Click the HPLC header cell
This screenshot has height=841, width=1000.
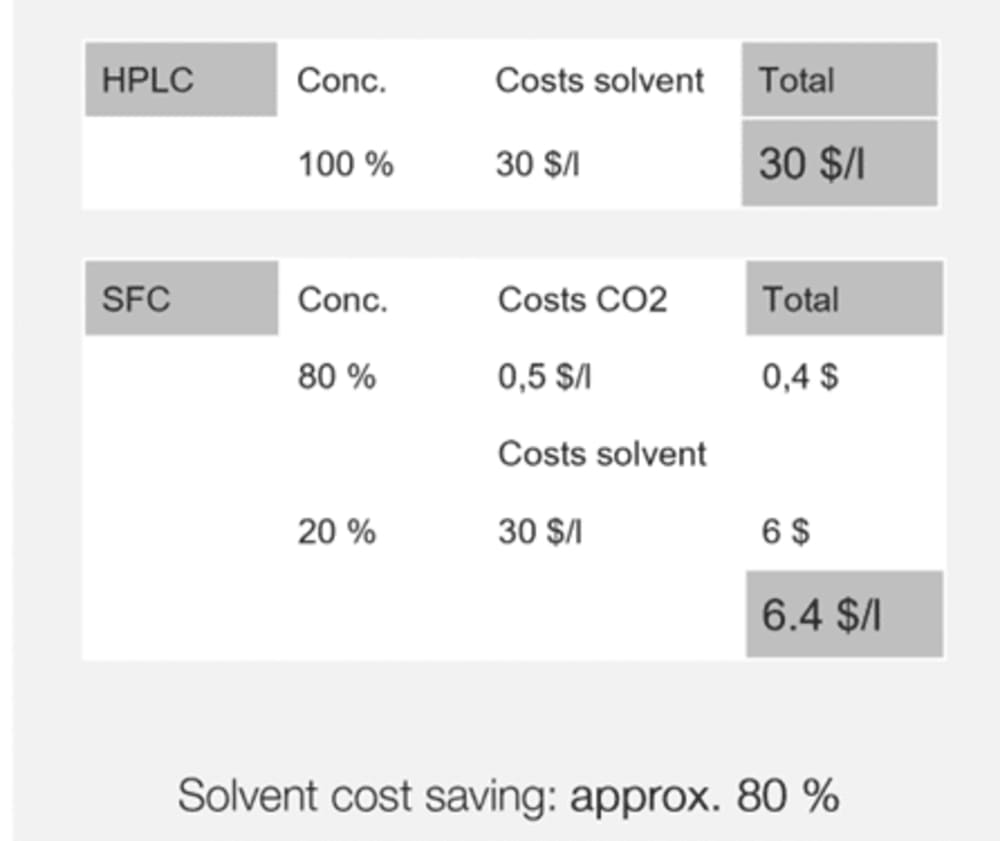[180, 80]
